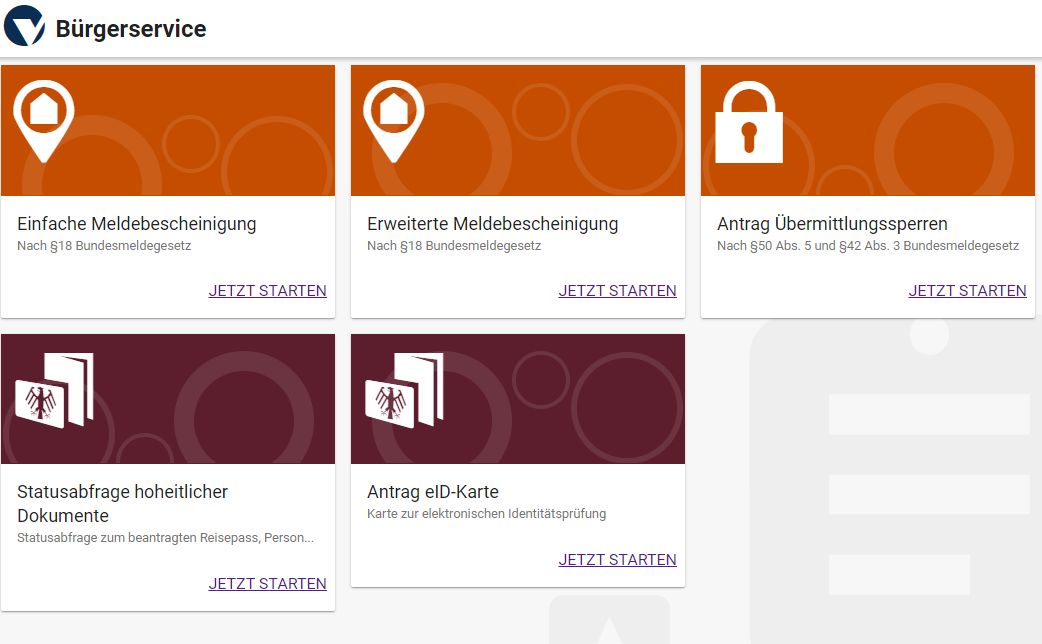Start the Erweiterte Meldebescheinigung via Jetzt Starten

click(617, 291)
